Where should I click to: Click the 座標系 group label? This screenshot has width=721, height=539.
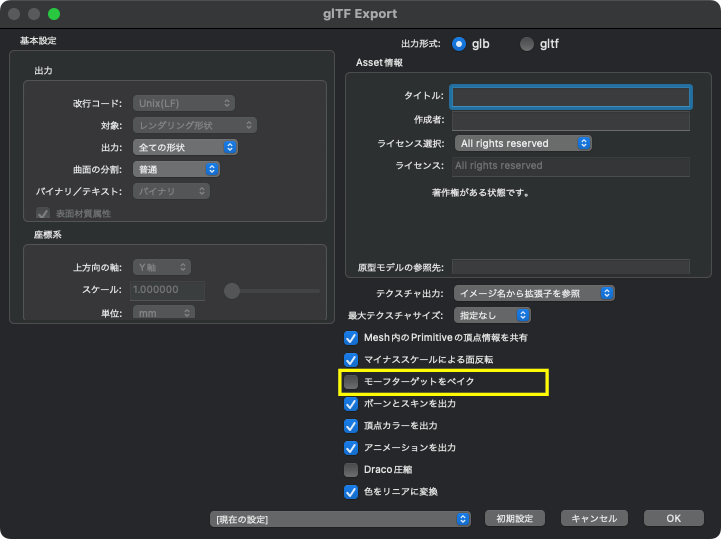click(47, 235)
